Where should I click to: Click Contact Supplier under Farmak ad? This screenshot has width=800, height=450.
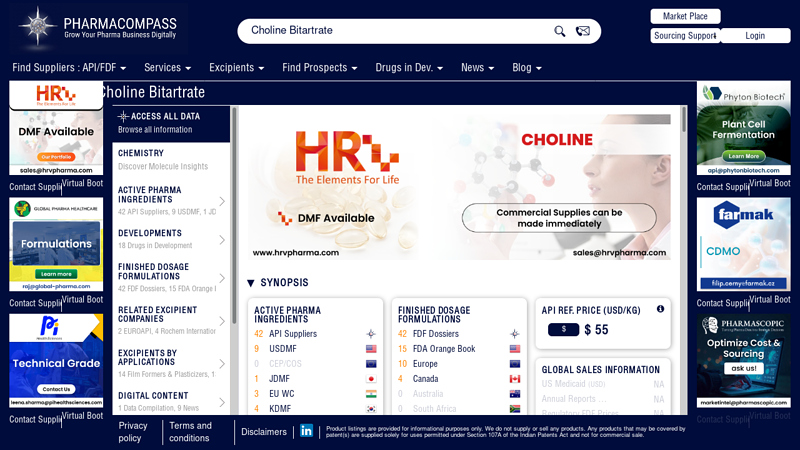tap(723, 303)
